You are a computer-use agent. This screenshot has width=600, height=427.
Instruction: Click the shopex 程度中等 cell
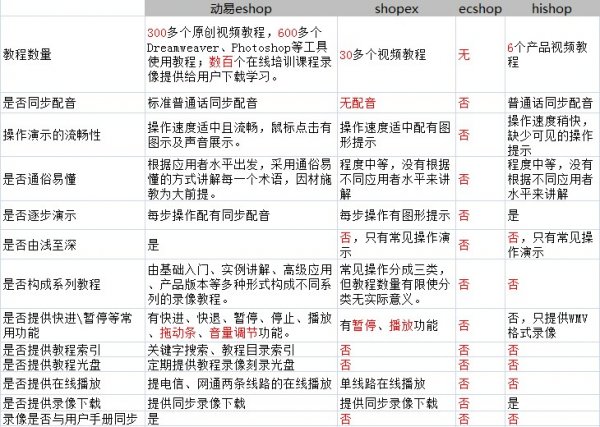coord(395,179)
